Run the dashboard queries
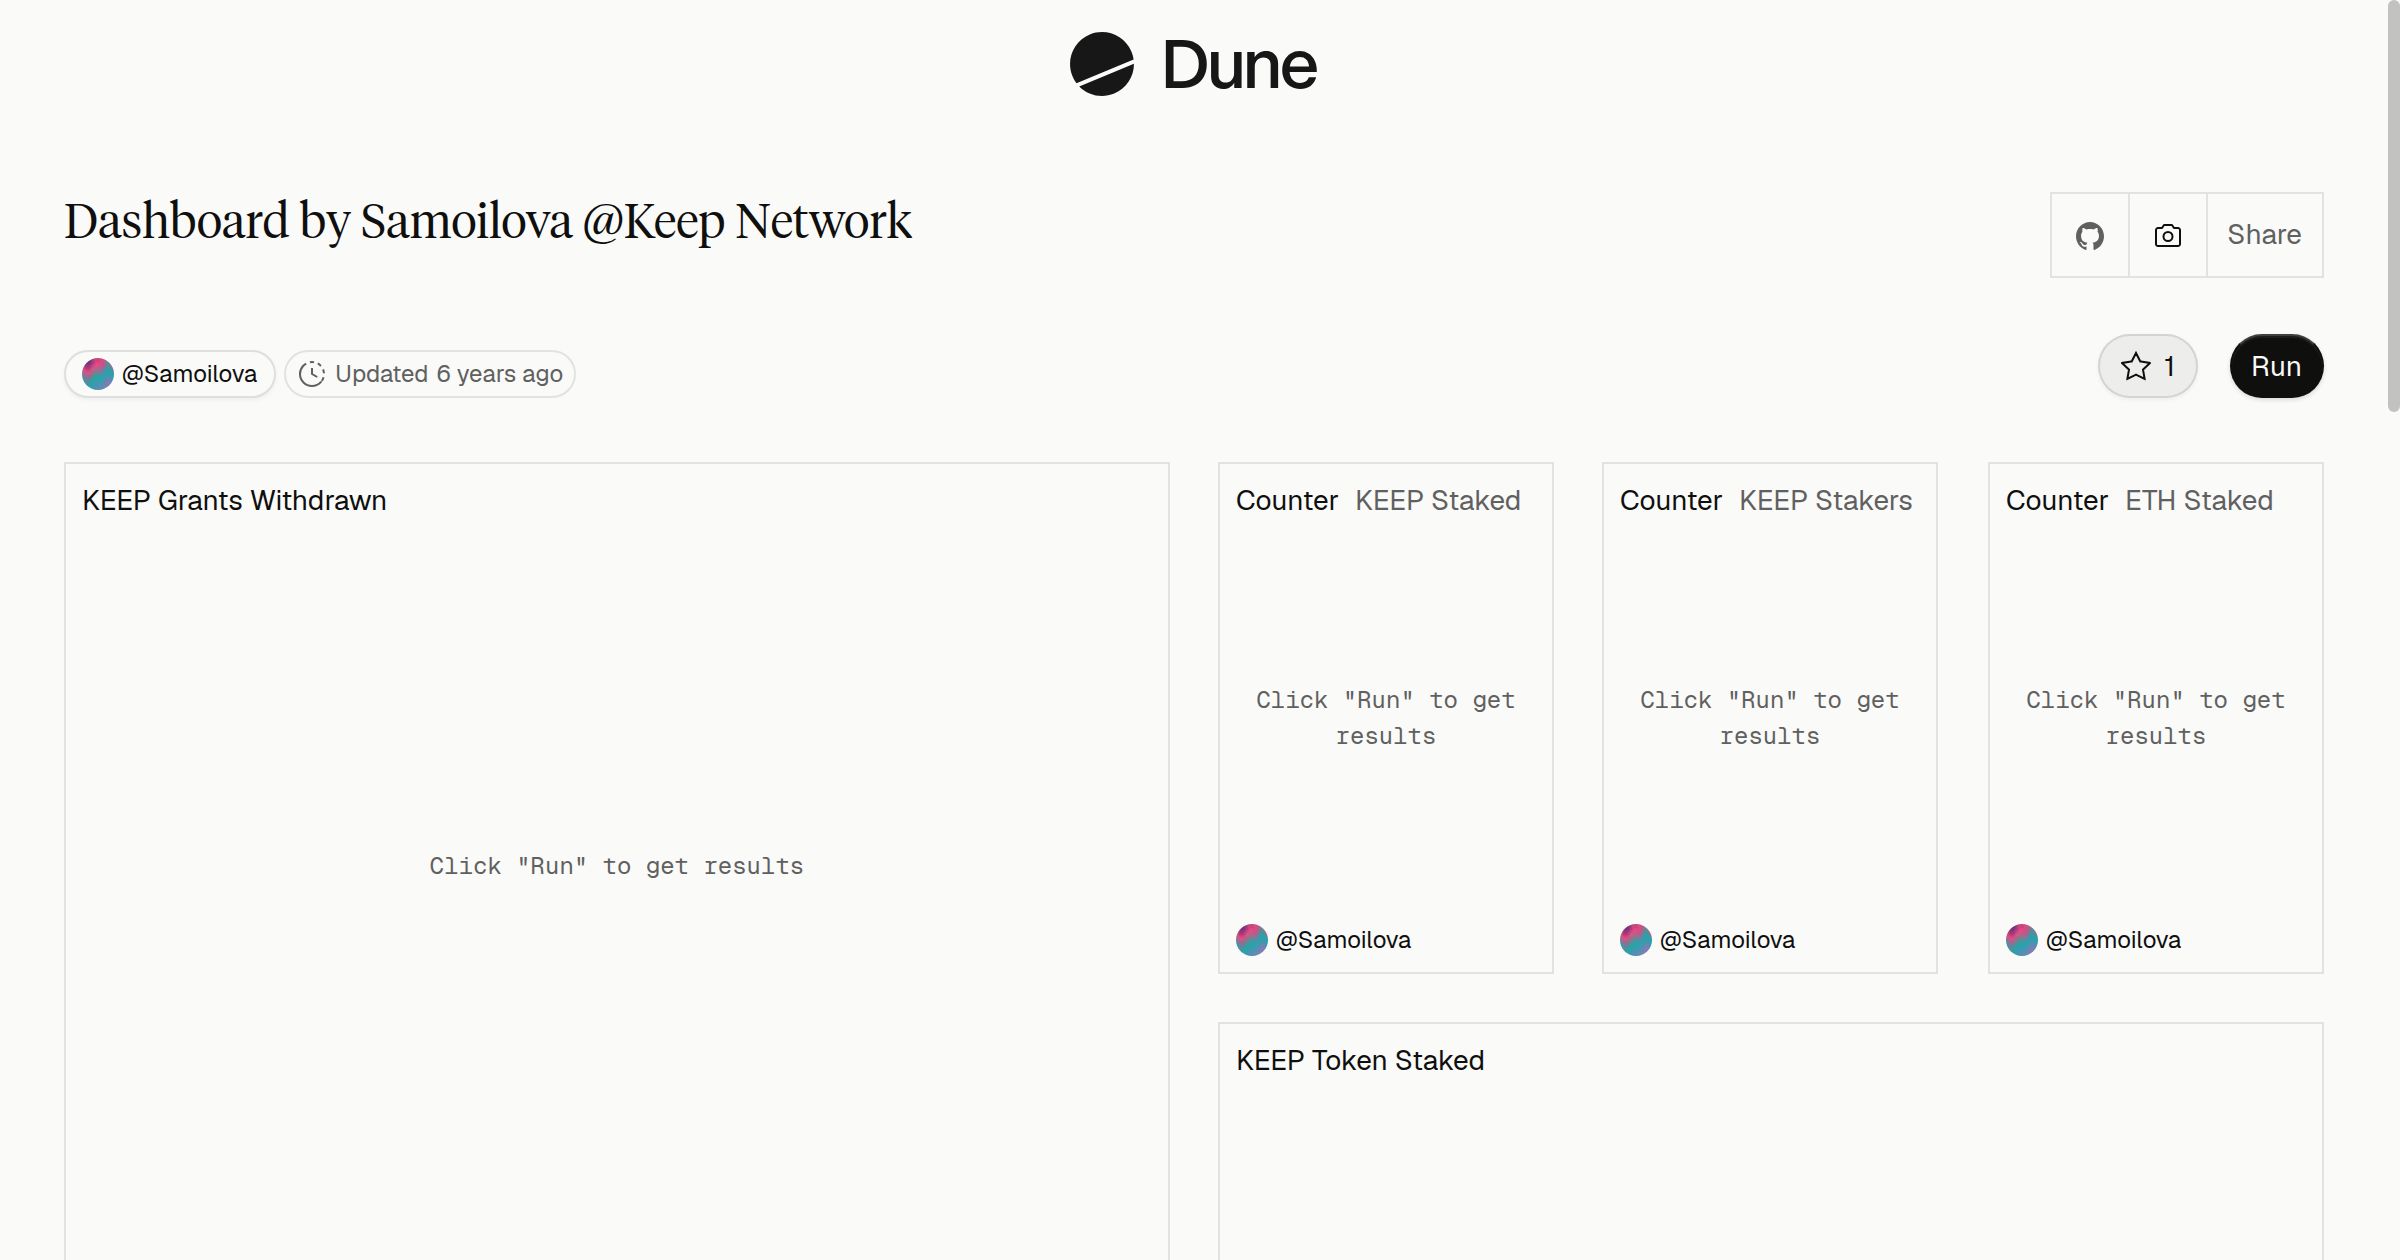This screenshot has width=2400, height=1260. [x=2276, y=366]
